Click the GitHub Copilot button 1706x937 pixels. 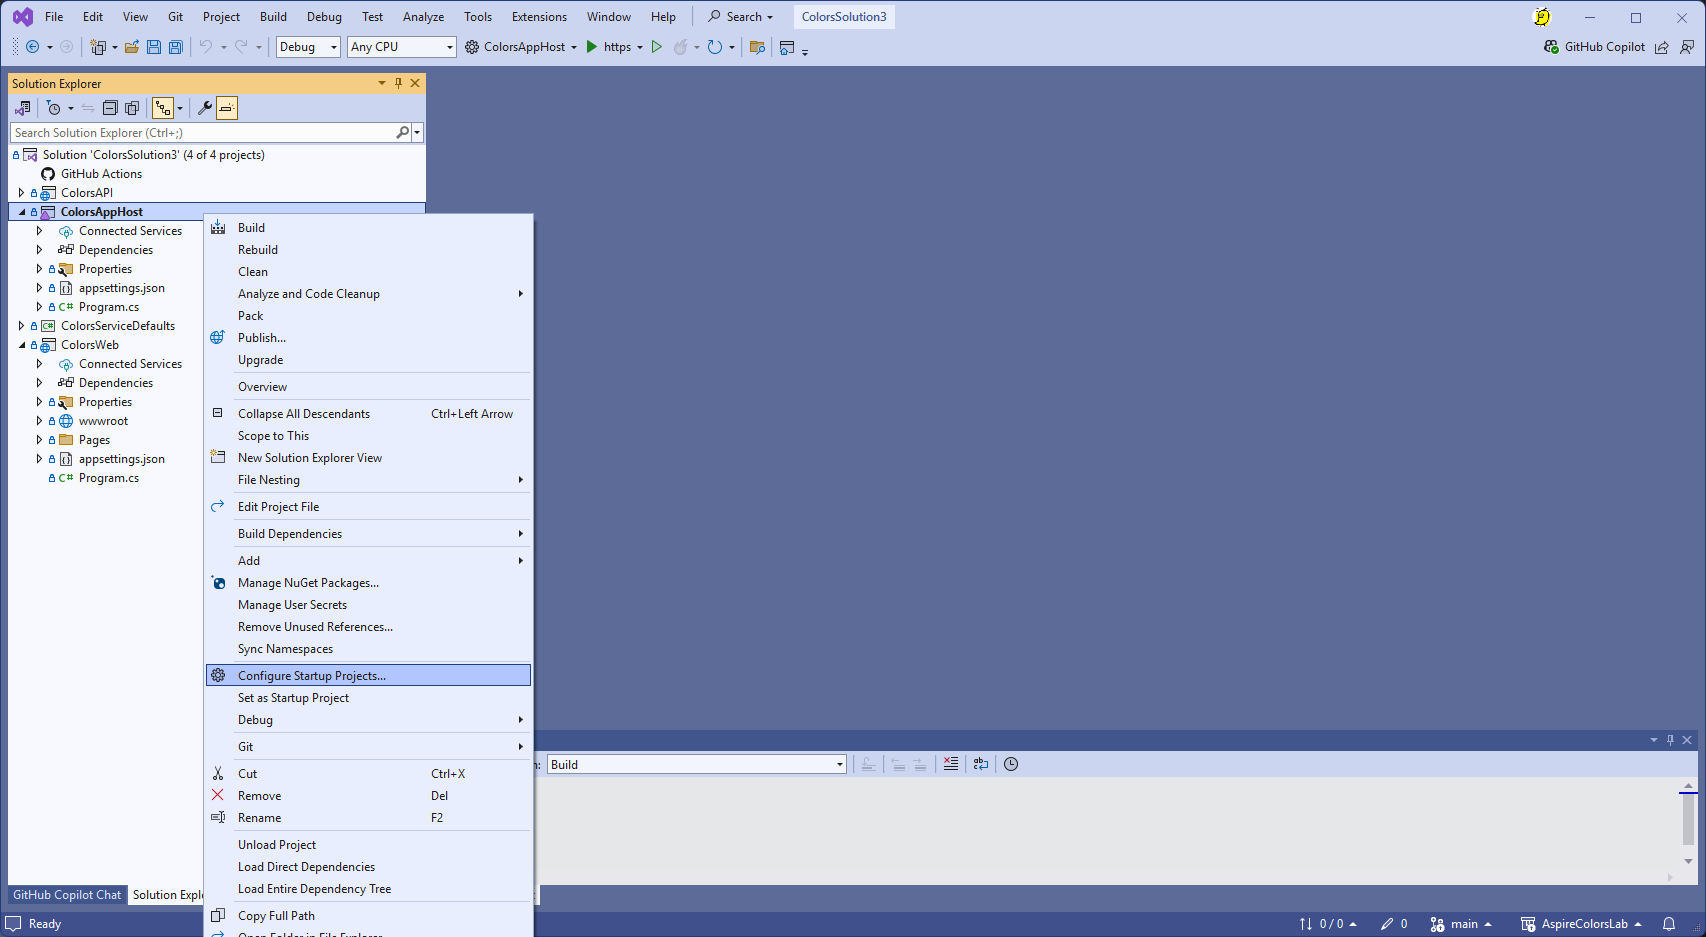coord(1594,47)
